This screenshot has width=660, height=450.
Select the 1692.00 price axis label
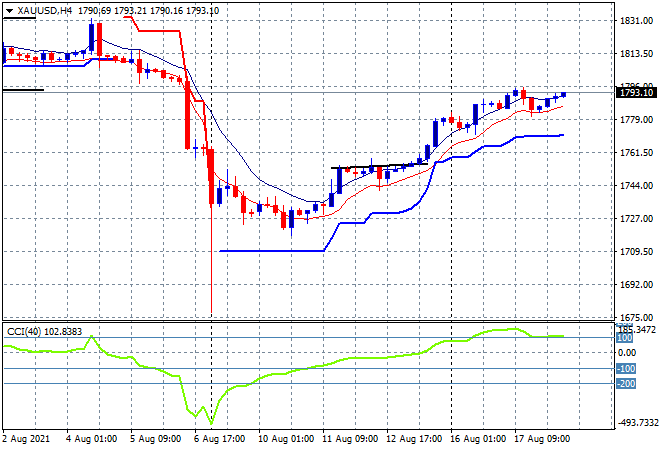(x=636, y=285)
